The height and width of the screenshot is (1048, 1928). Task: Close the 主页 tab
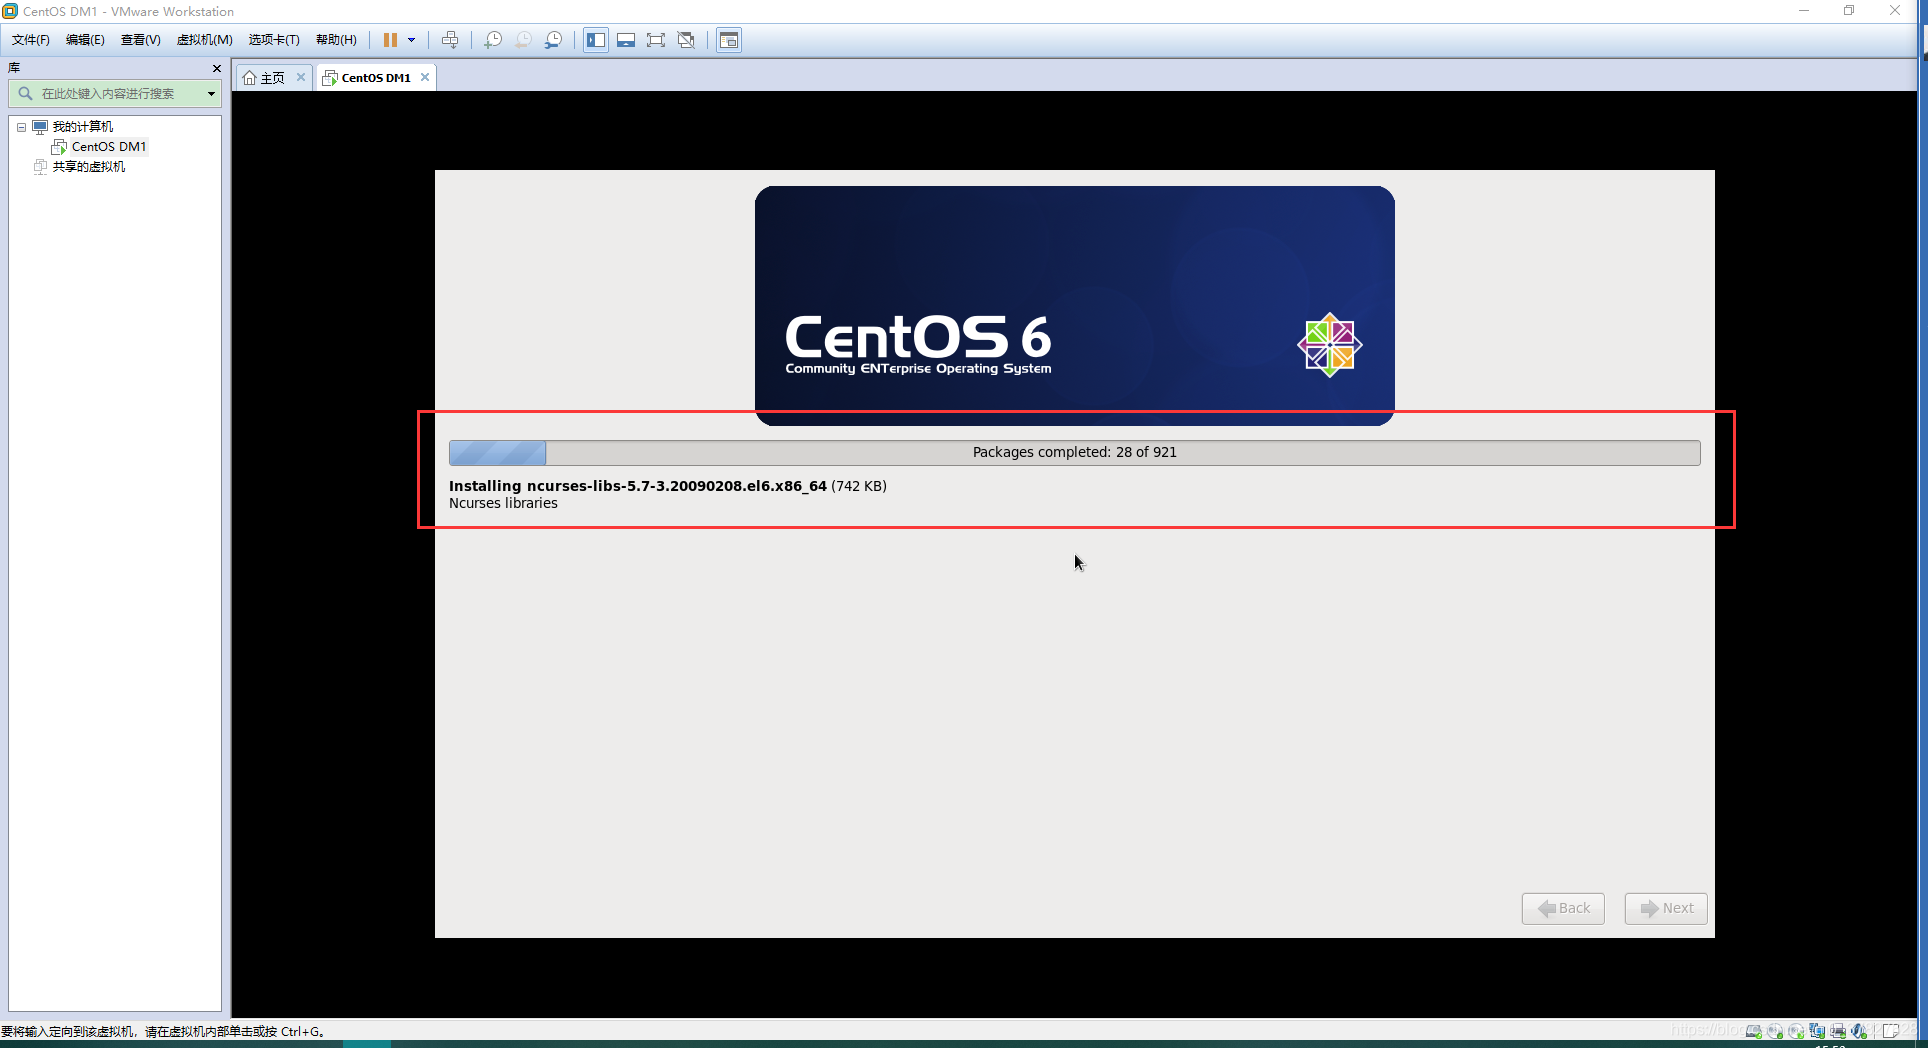click(301, 77)
